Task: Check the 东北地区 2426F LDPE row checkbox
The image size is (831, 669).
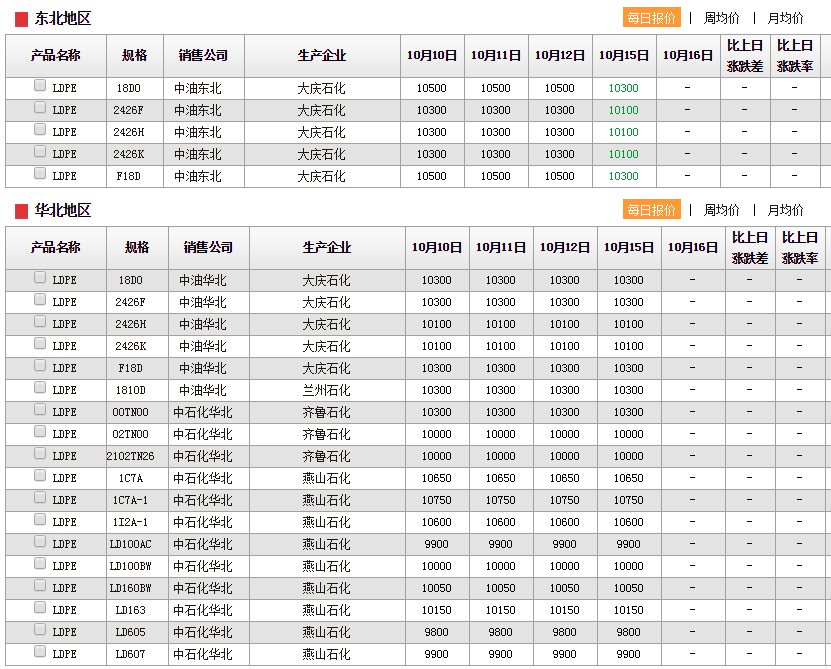Action: [x=40, y=108]
